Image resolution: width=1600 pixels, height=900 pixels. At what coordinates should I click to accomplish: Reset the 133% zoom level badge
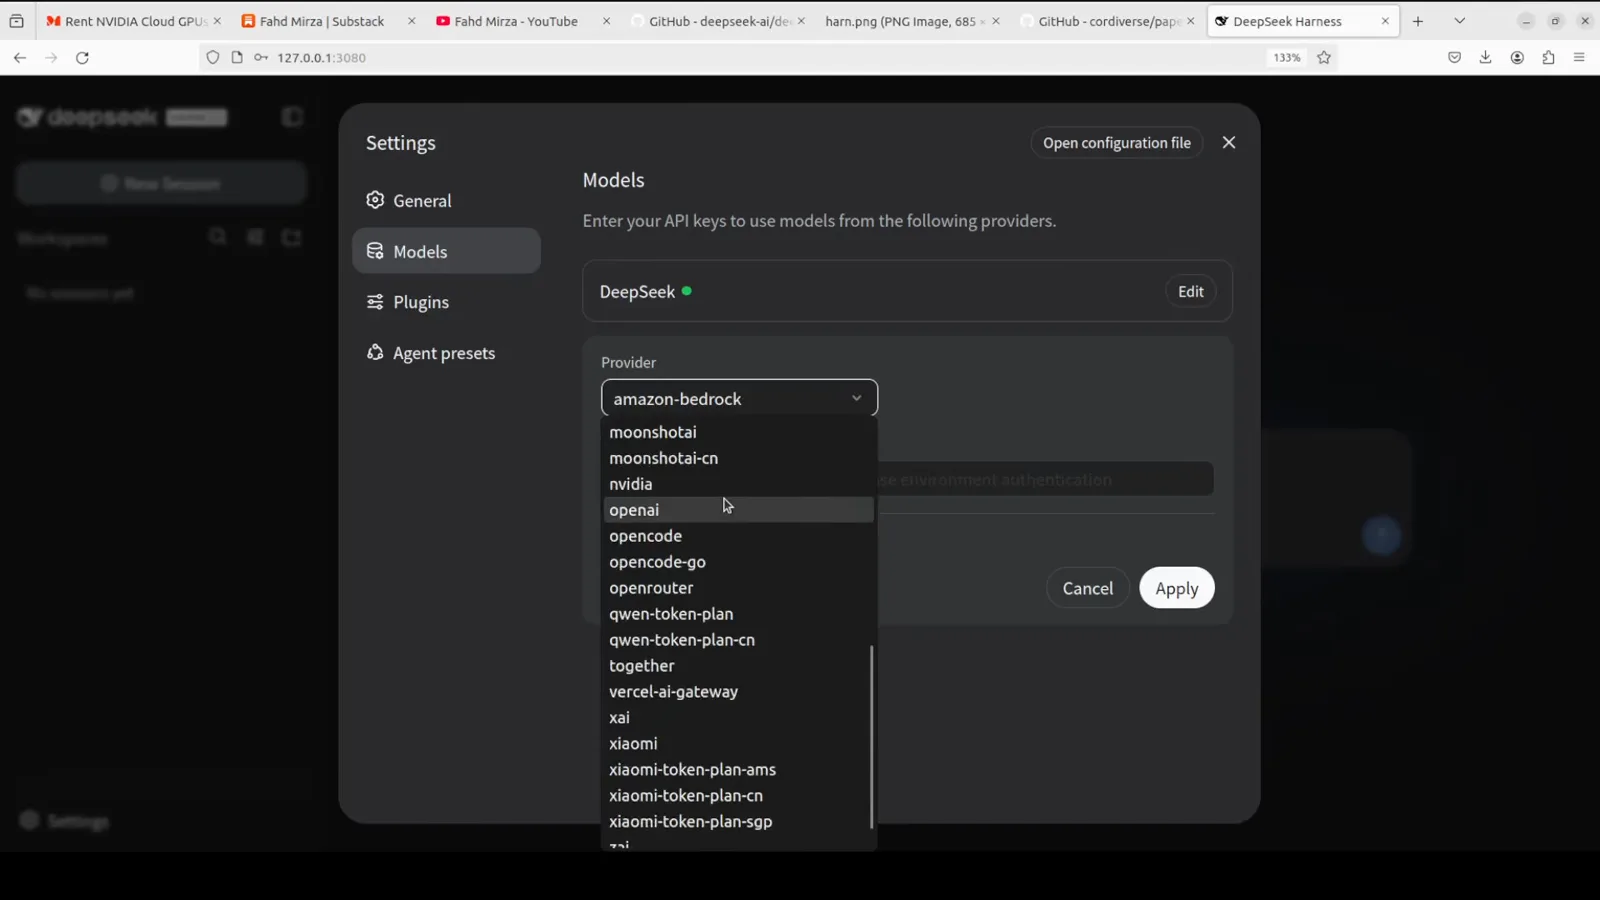click(x=1287, y=58)
